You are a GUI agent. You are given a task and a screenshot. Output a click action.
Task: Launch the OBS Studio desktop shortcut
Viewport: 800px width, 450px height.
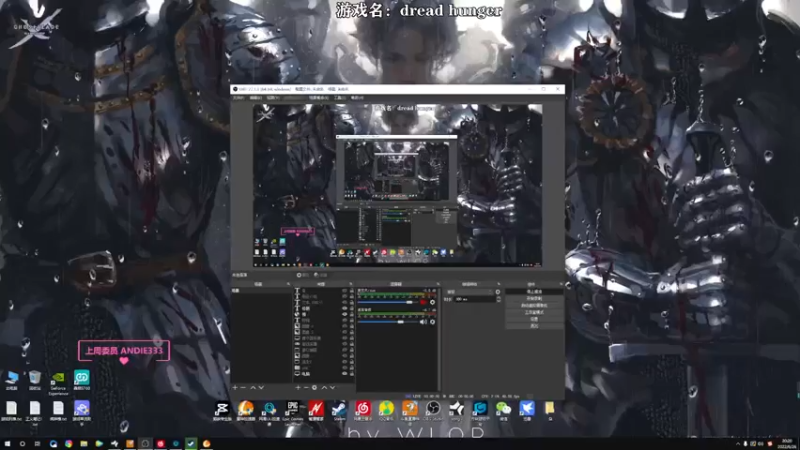433,411
